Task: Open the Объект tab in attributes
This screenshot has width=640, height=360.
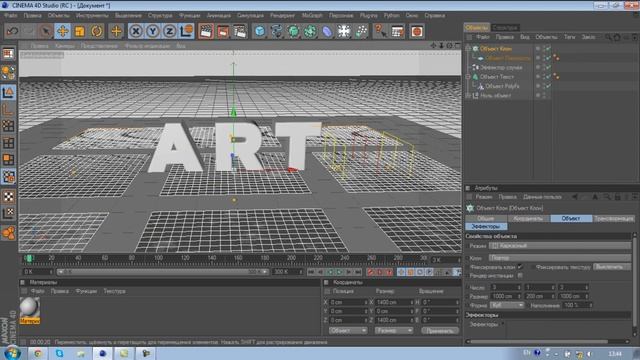Action: point(571,218)
